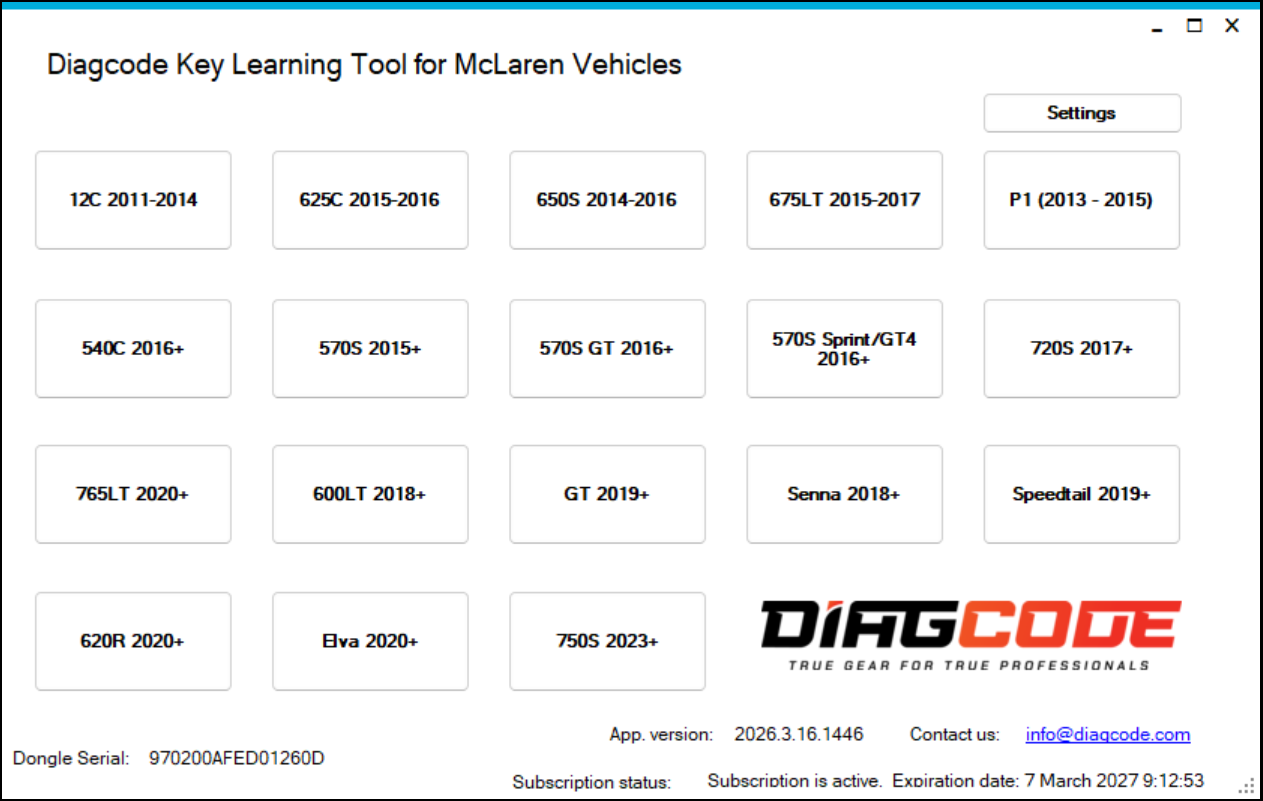Choose the 570S GT 2016+ model

(x=607, y=348)
